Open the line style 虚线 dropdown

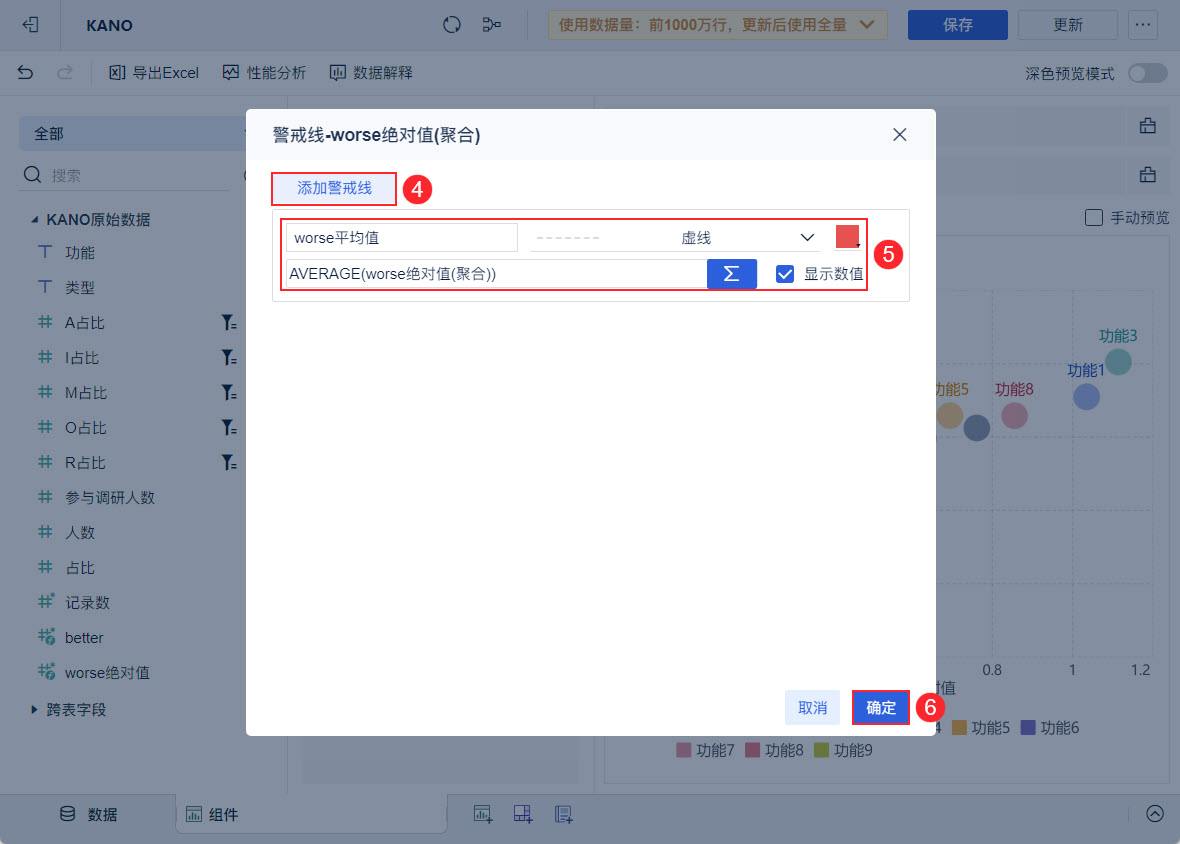[x=675, y=238]
